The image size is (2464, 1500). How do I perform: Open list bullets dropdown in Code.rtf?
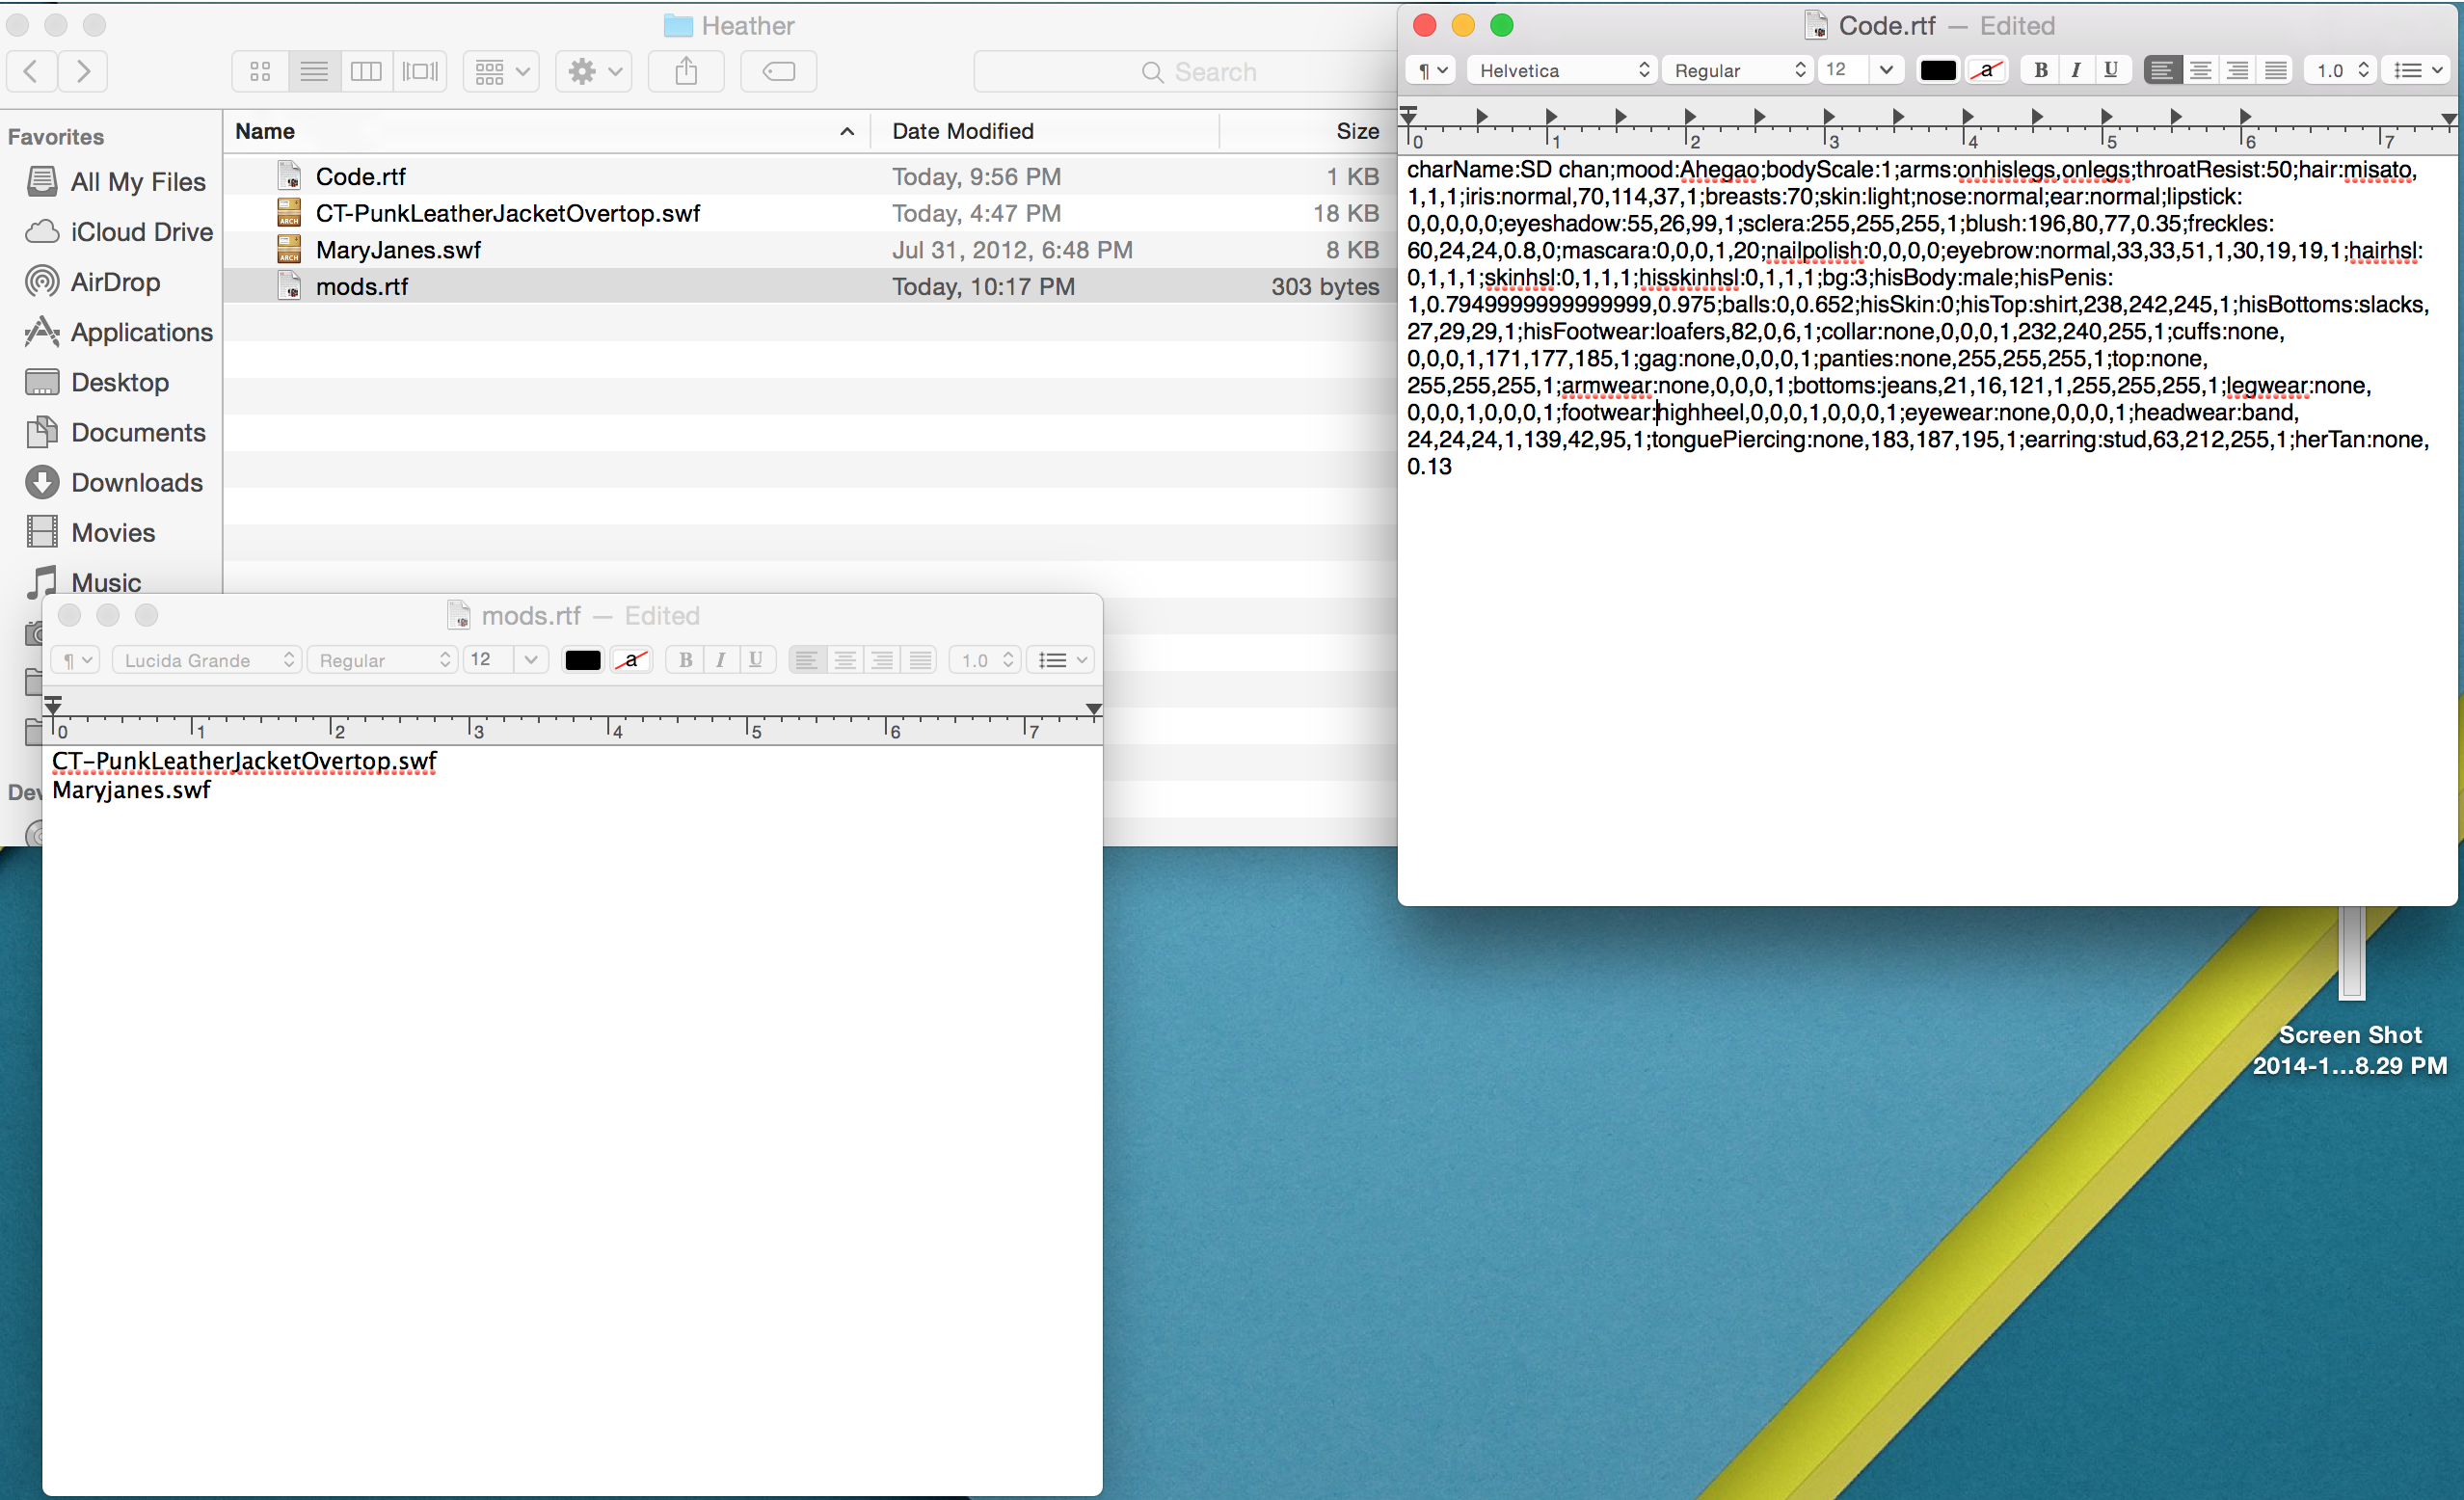click(2418, 70)
